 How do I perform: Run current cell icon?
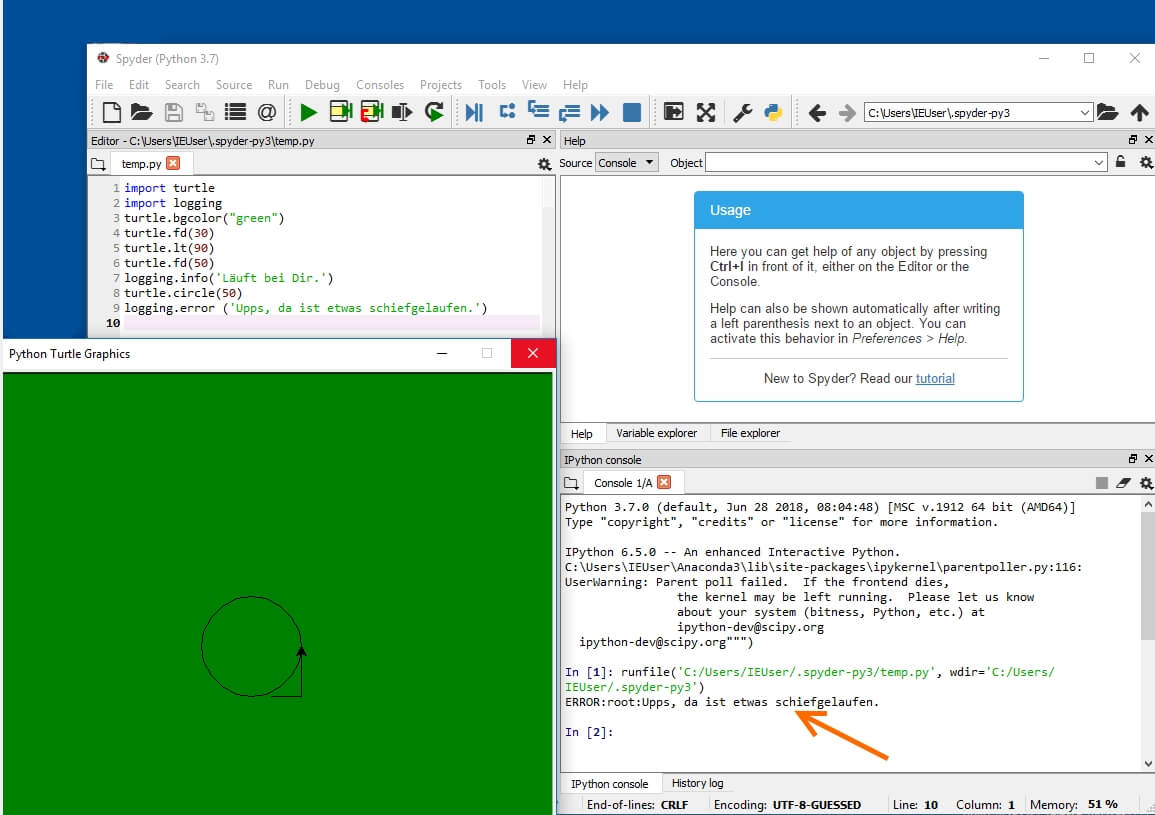point(340,112)
